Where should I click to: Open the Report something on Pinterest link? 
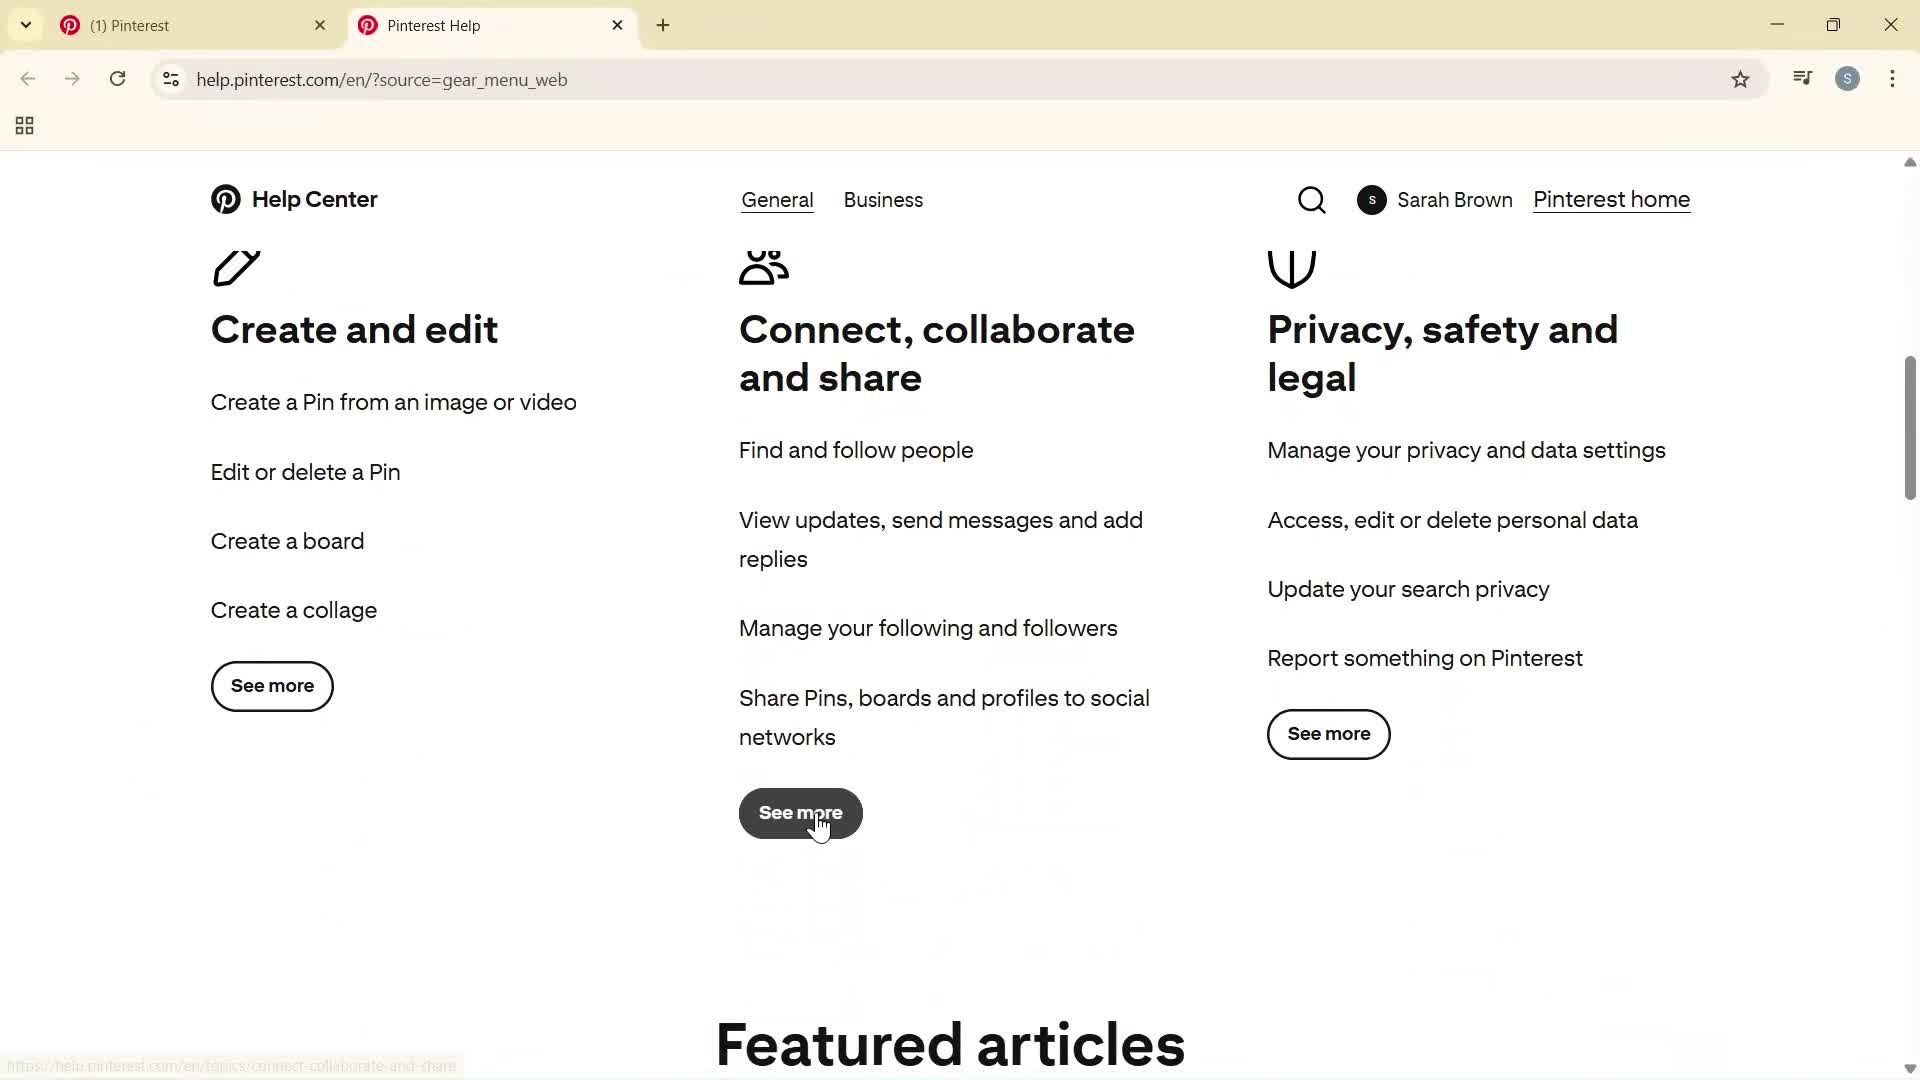(1424, 658)
